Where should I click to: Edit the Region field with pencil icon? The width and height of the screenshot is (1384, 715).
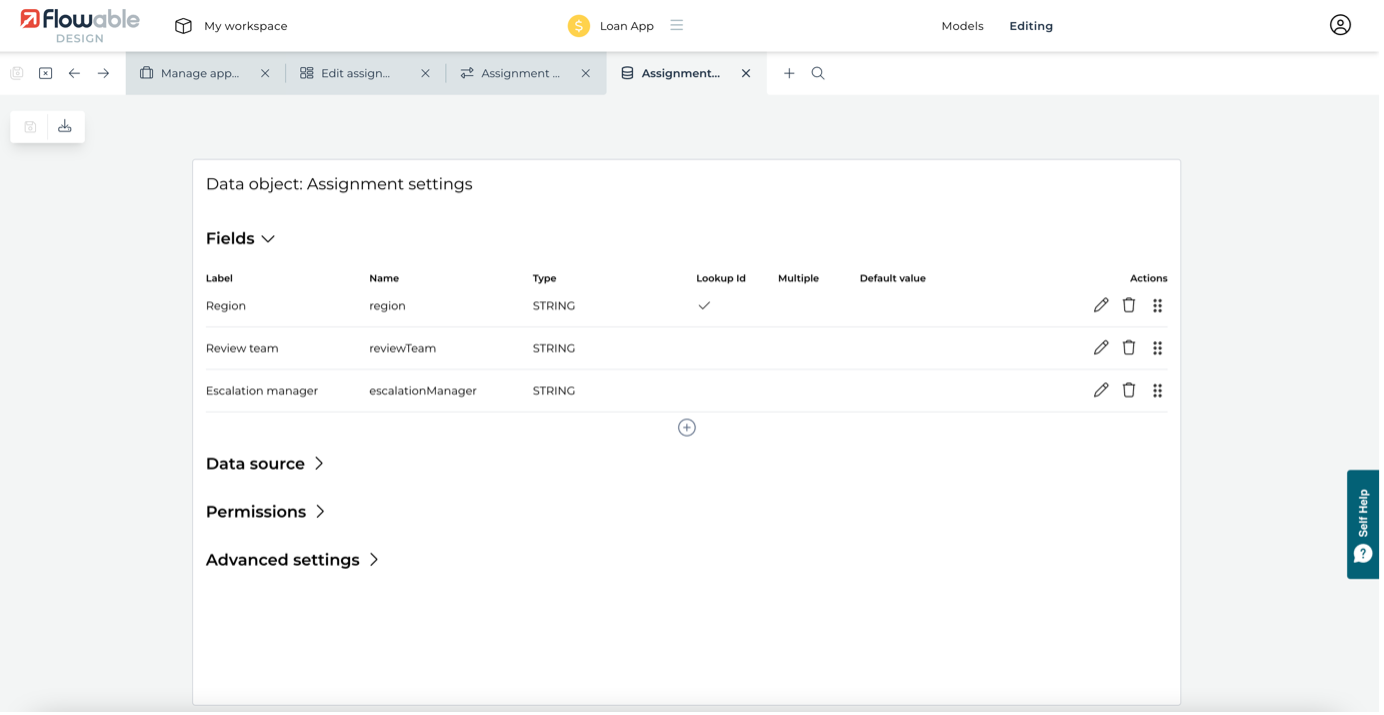[x=1101, y=306]
